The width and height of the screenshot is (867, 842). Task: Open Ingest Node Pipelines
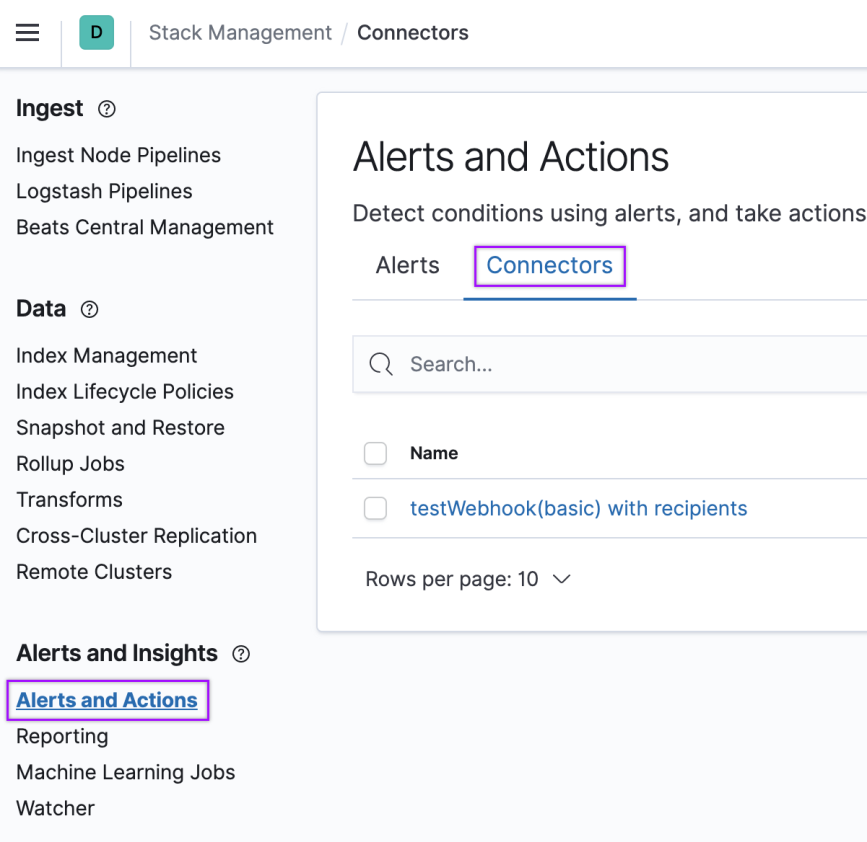click(x=118, y=155)
